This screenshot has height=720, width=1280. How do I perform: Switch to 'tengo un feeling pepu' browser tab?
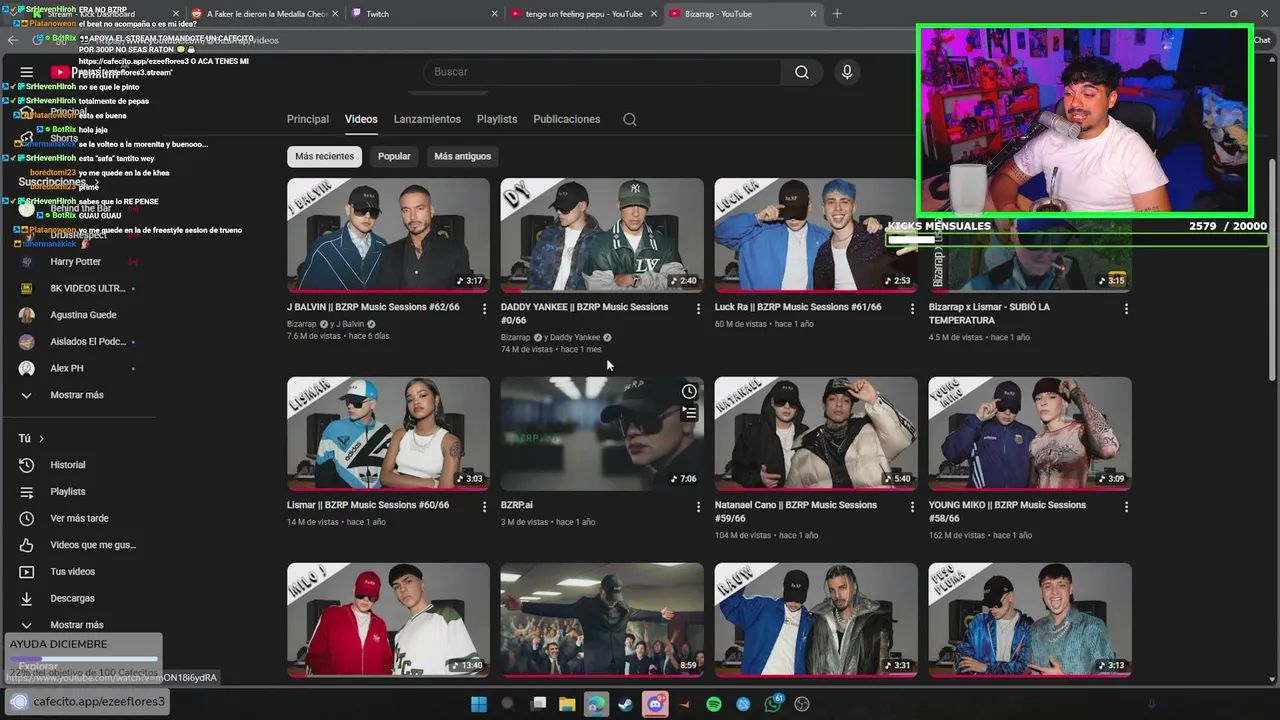coord(583,14)
